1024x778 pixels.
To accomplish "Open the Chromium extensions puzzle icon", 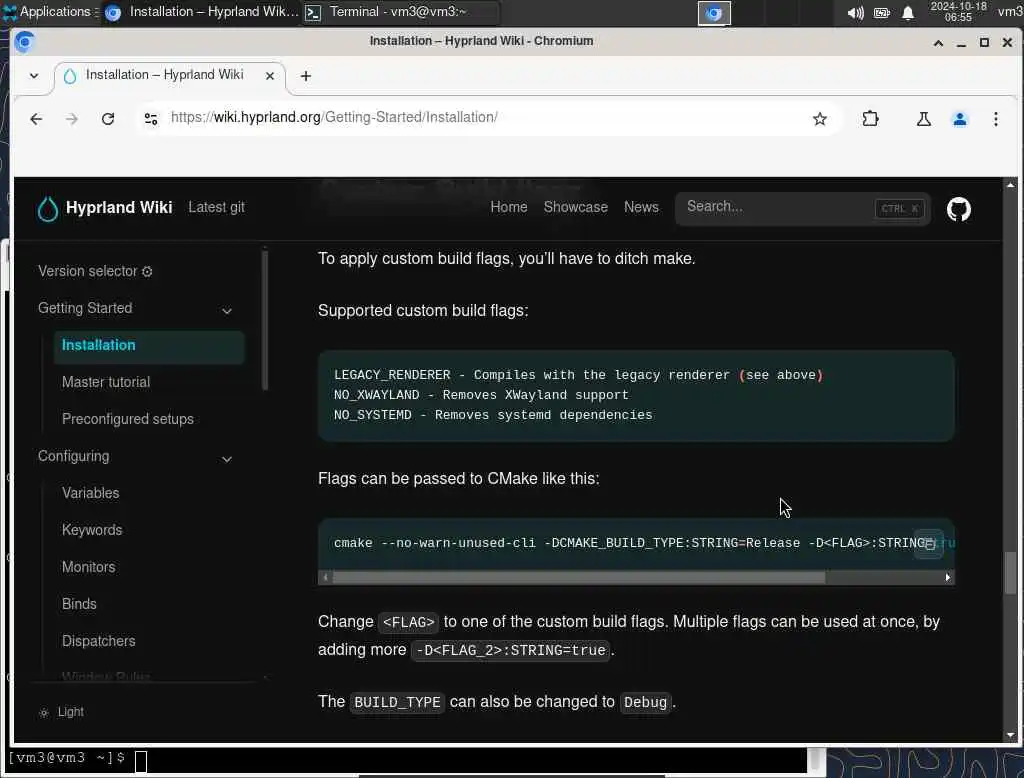I will coord(870,118).
